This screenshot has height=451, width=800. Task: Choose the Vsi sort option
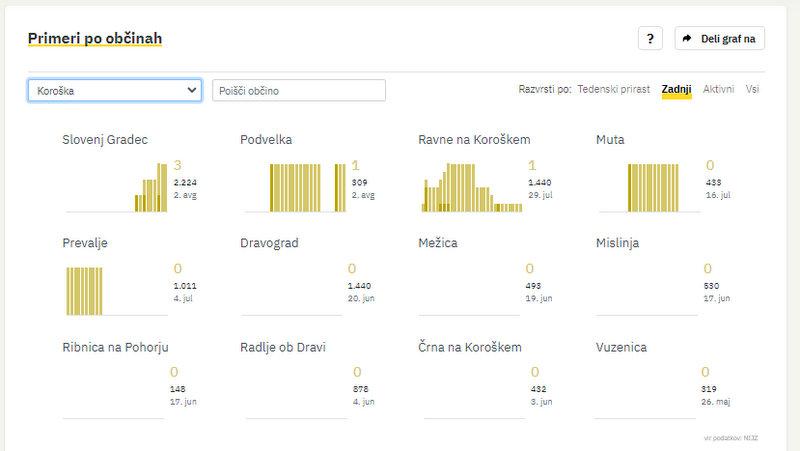[x=752, y=90]
